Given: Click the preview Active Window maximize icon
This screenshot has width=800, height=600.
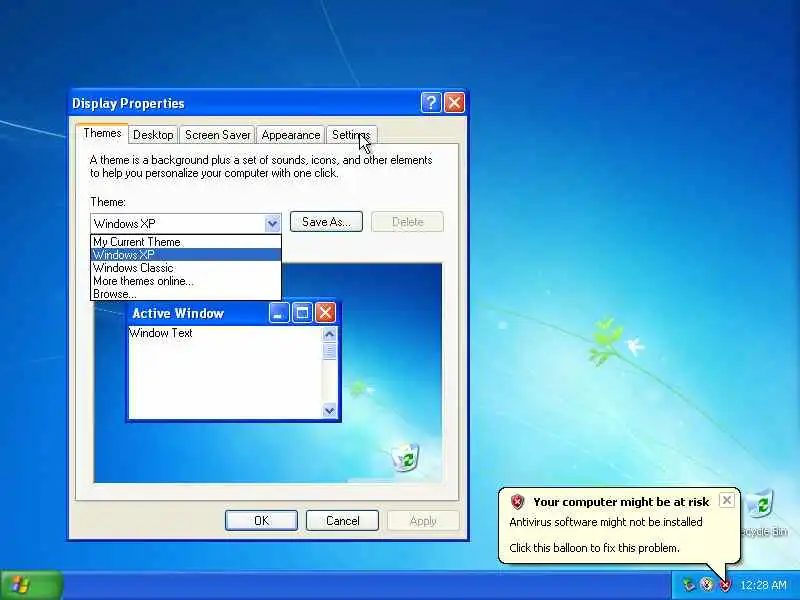Looking at the screenshot, I should [x=302, y=312].
